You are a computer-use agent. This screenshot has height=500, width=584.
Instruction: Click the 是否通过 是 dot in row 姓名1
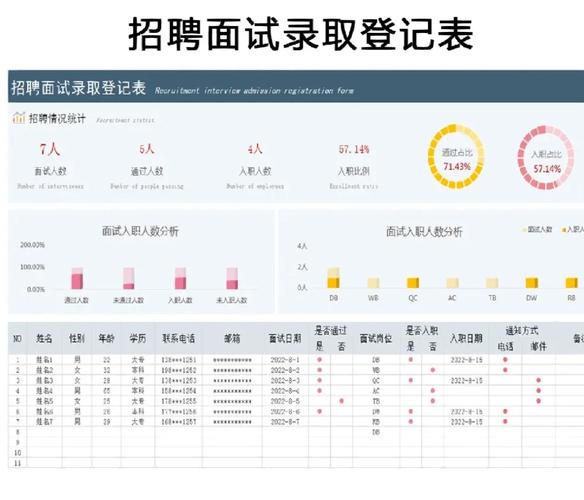point(319,360)
